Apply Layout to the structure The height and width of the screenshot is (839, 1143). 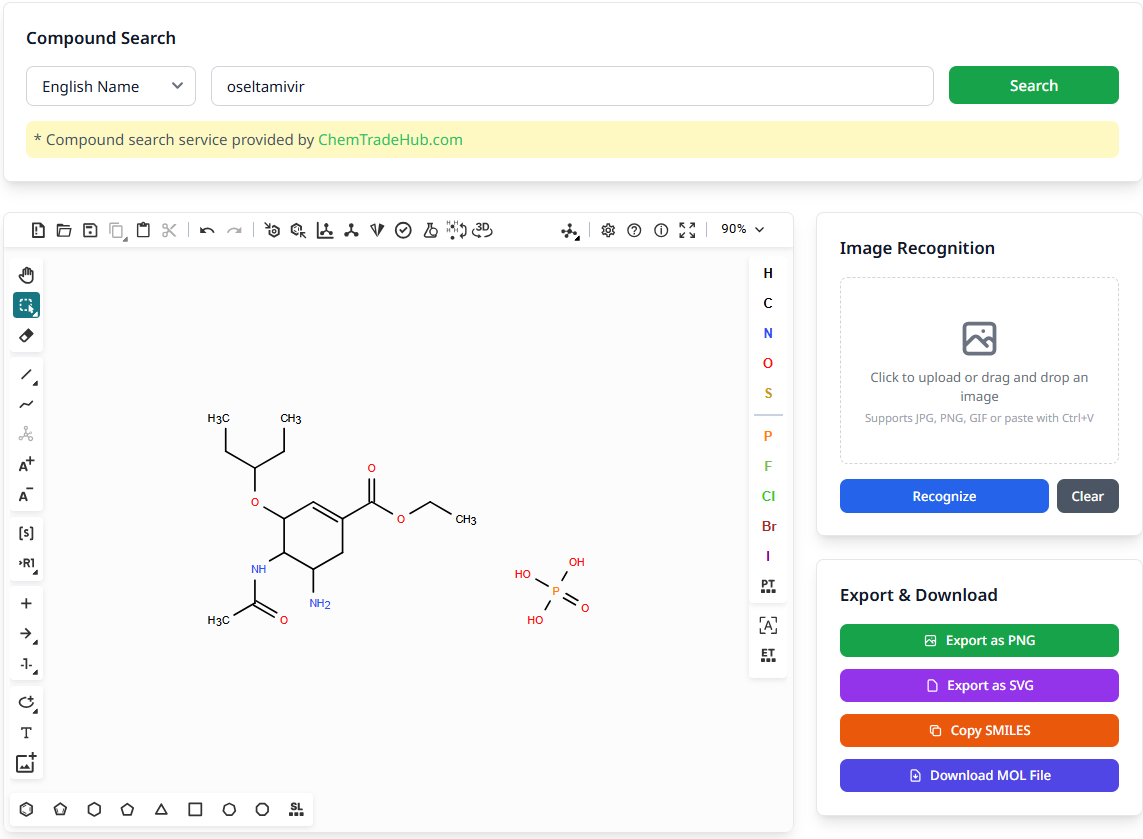(325, 230)
